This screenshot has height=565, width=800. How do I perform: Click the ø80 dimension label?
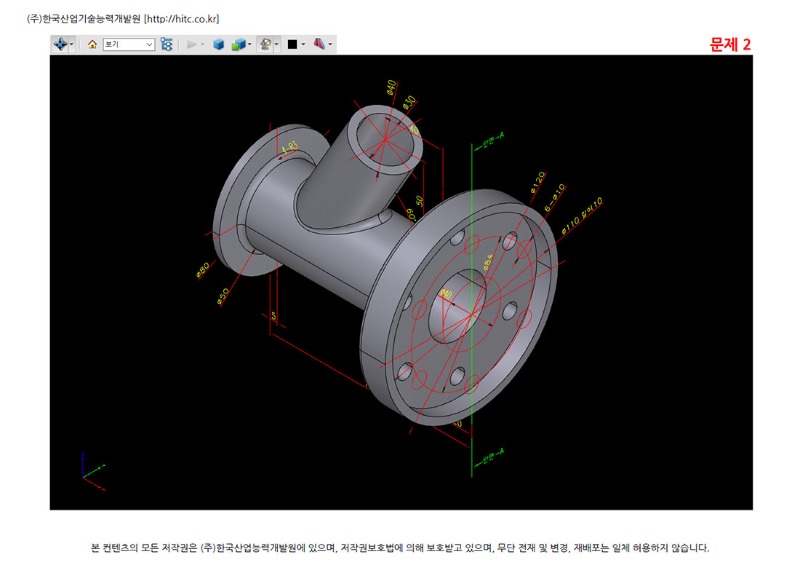click(x=203, y=269)
